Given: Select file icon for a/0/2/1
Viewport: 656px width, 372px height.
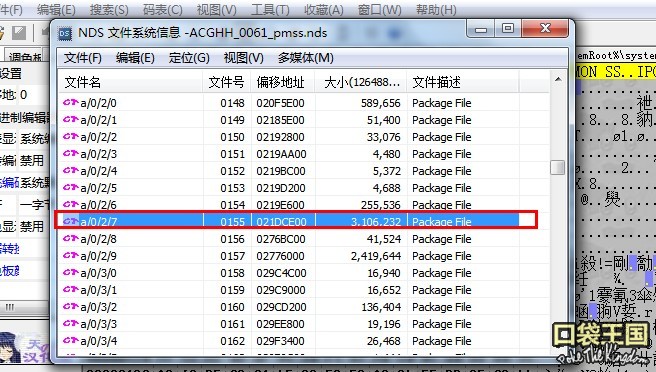Looking at the screenshot, I should point(71,120).
